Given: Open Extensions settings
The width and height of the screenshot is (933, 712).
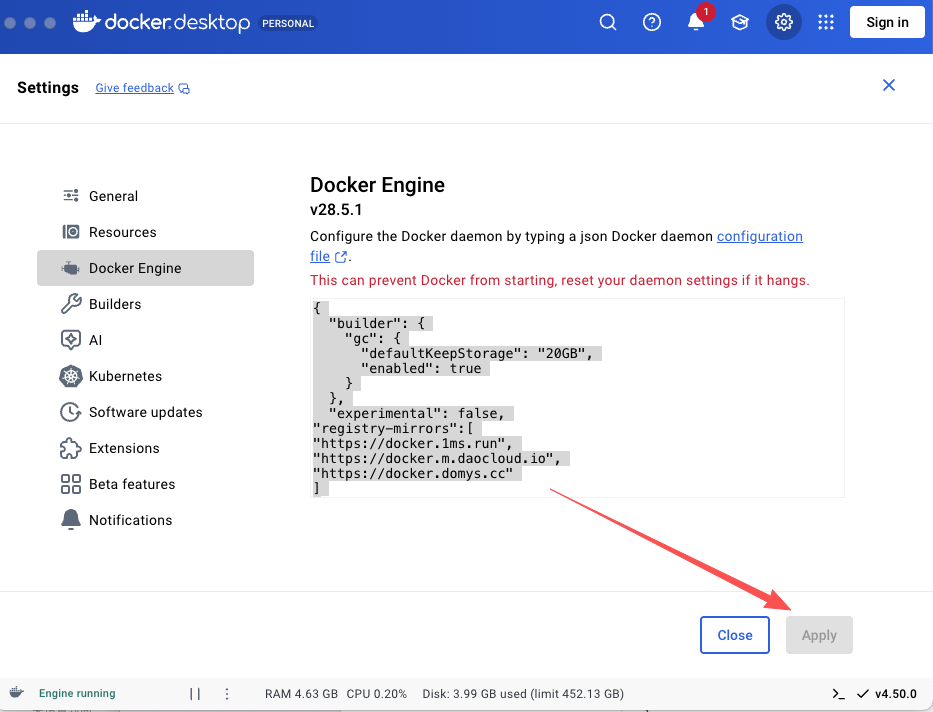Looking at the screenshot, I should (x=145, y=448).
